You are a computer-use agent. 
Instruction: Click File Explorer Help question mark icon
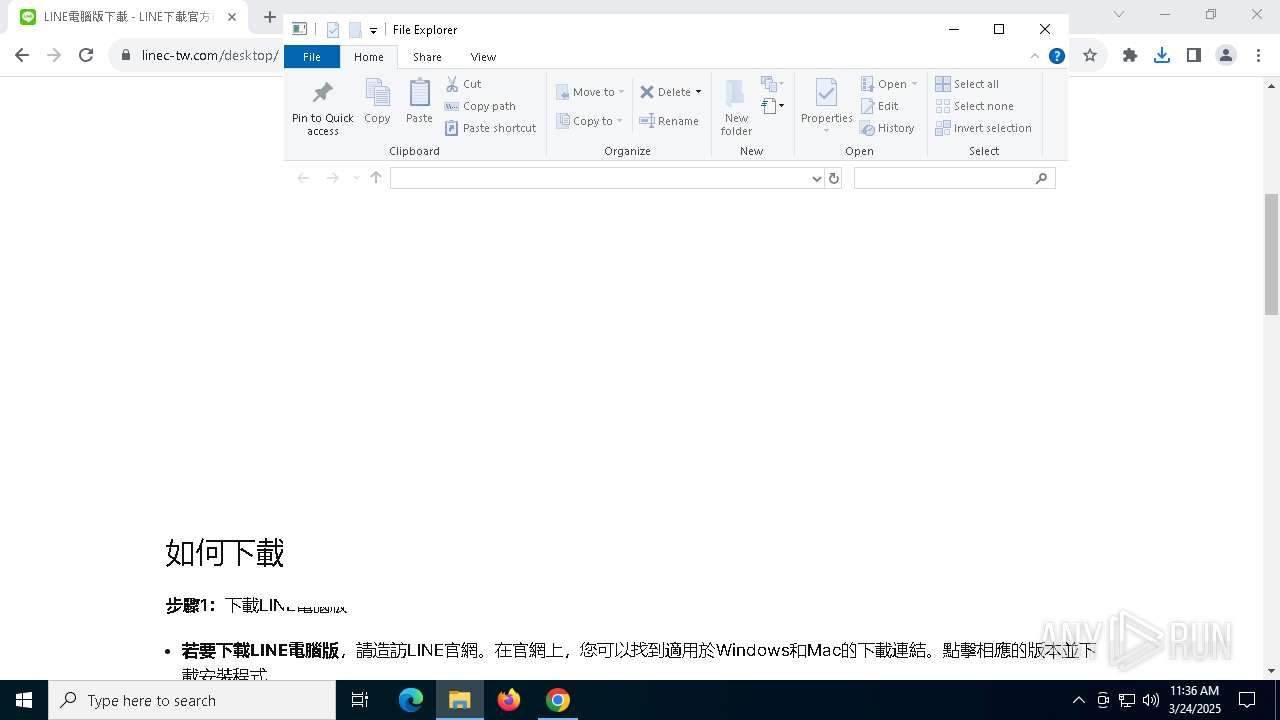(1056, 56)
